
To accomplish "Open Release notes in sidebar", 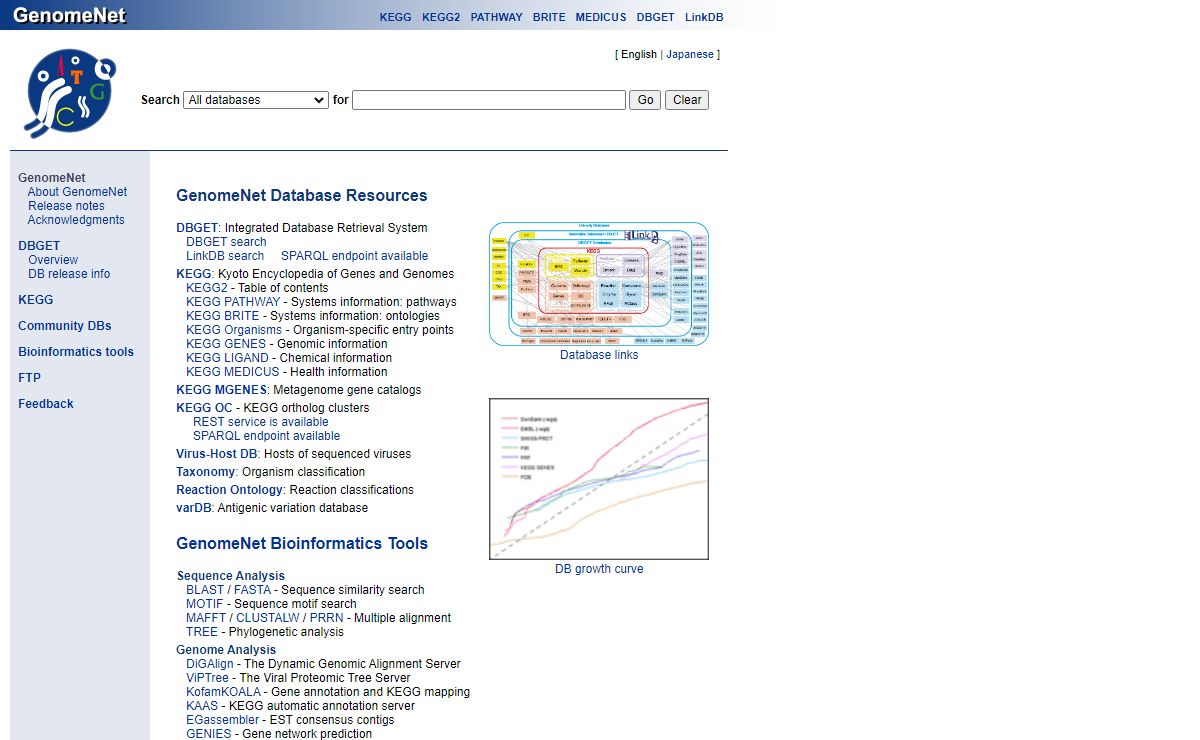I will coord(66,206).
